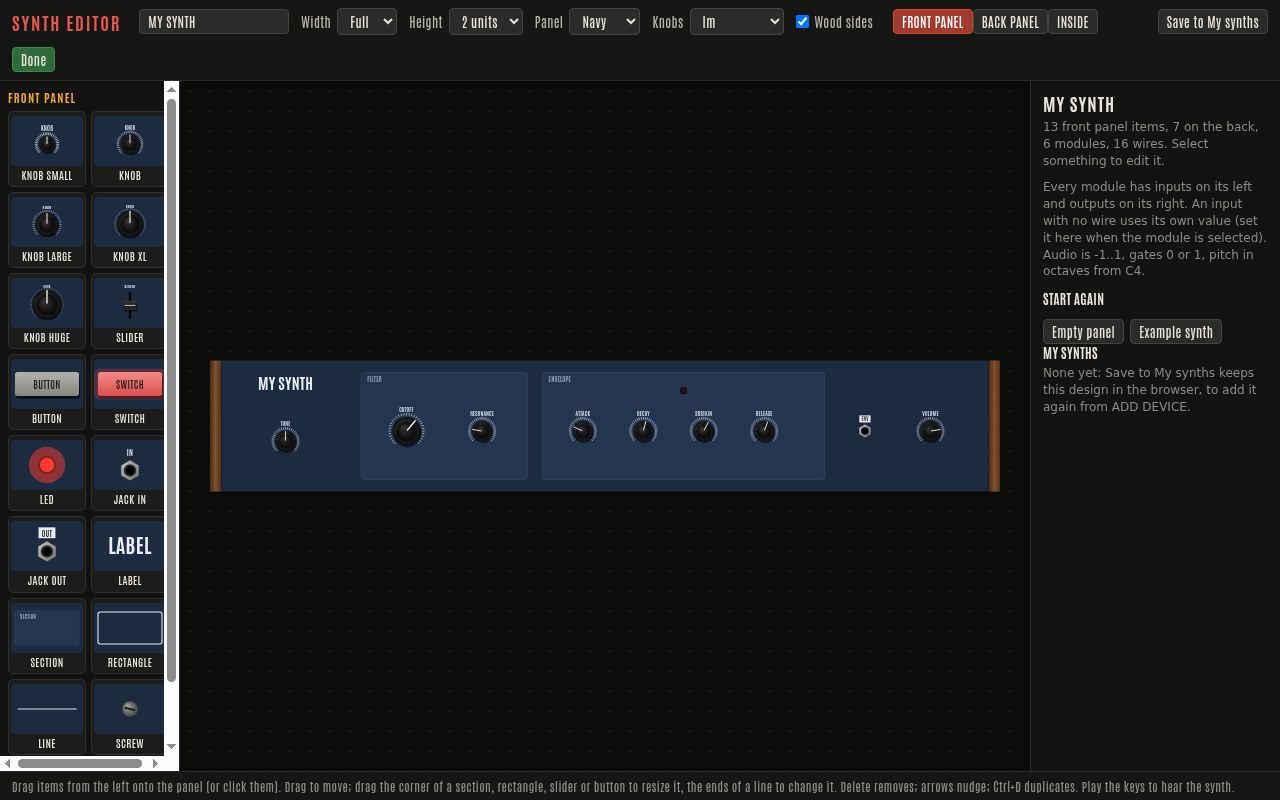
Task: Select the Cutoff knob on the synth panel
Action: (x=406, y=430)
